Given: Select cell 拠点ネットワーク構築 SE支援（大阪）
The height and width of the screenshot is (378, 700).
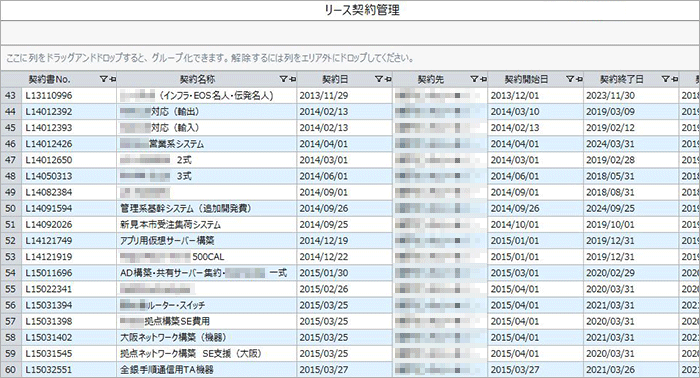Looking at the screenshot, I should pos(207,353).
